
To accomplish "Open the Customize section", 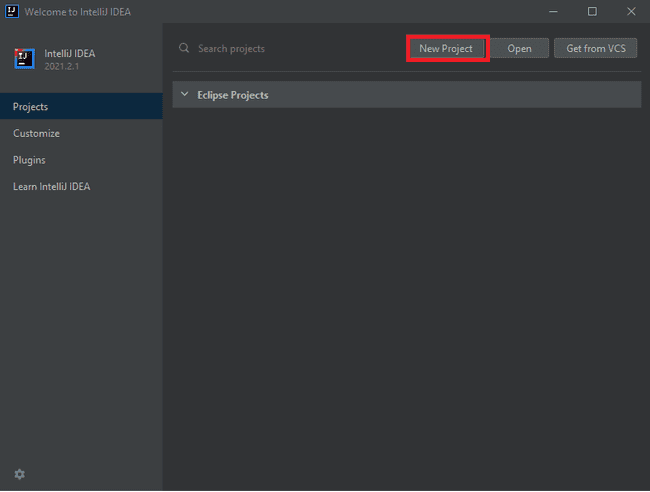I will click(x=81, y=133).
